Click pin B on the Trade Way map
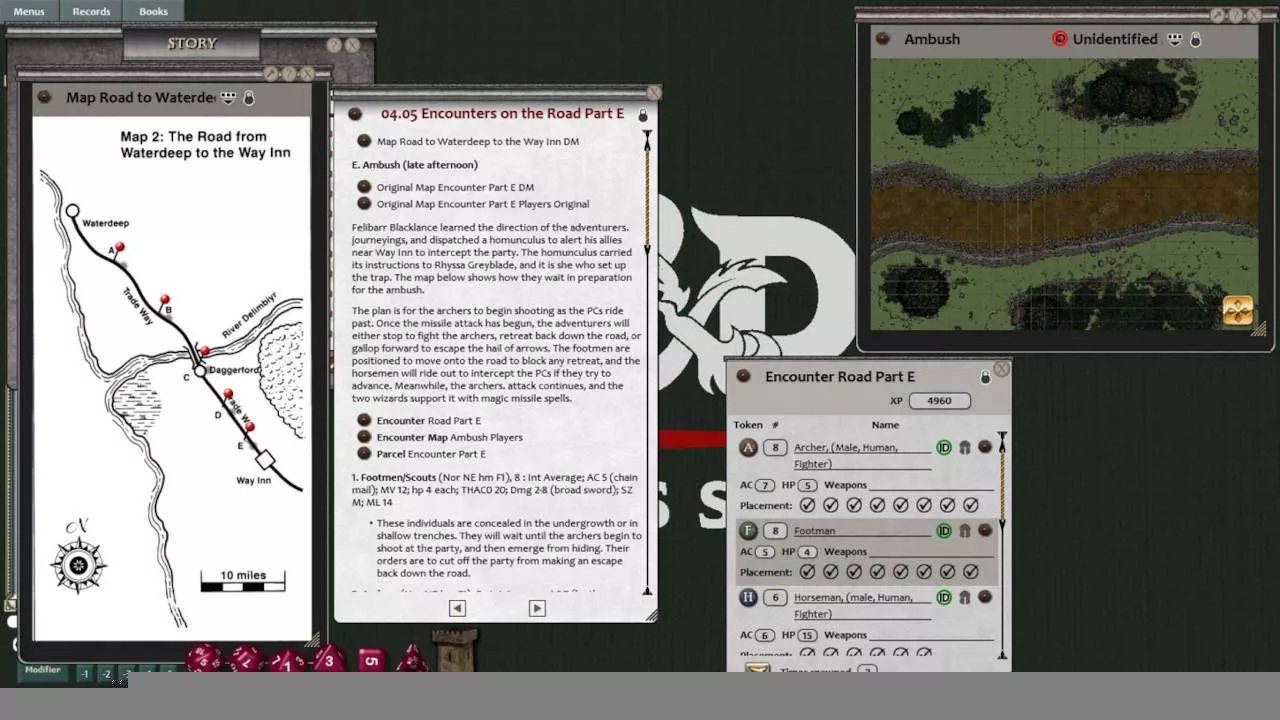The width and height of the screenshot is (1280, 720). tap(165, 301)
